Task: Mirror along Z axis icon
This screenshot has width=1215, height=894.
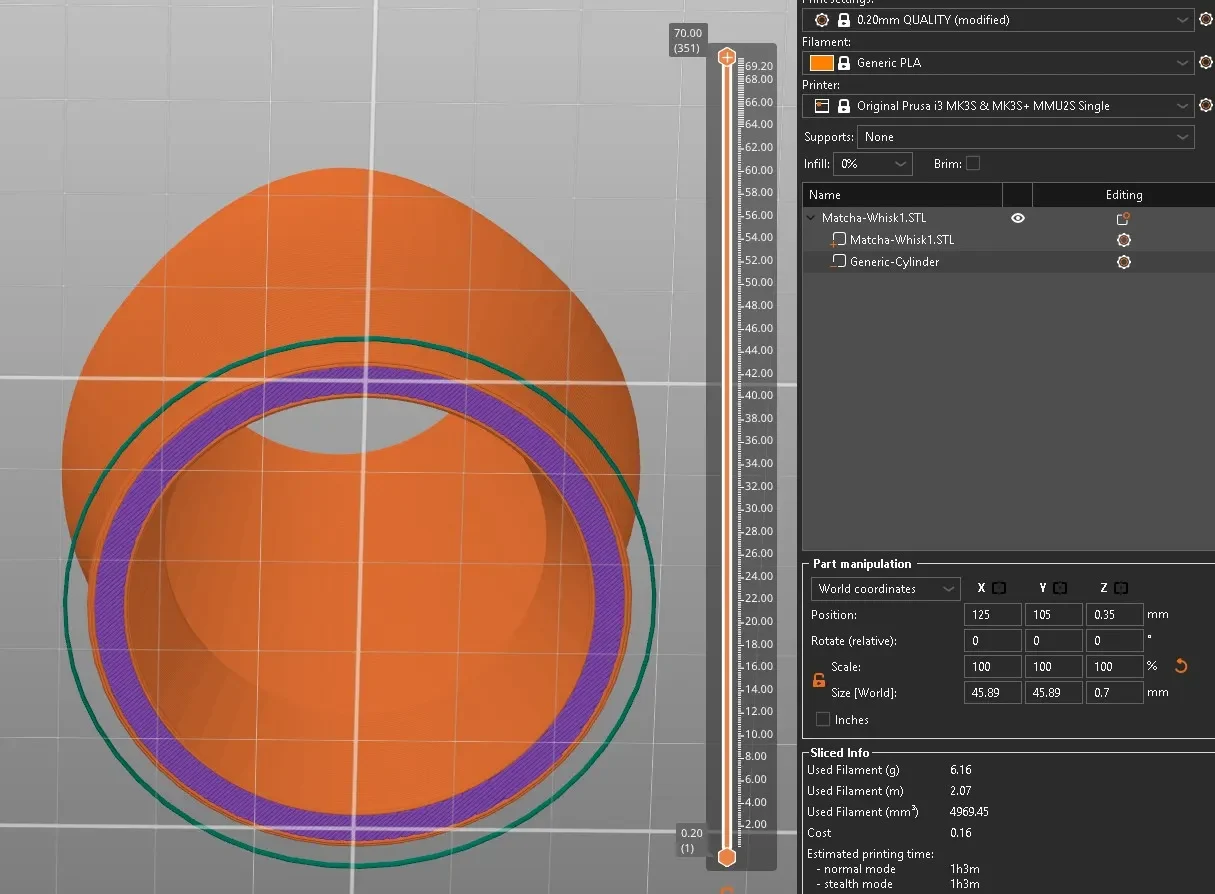Action: [1121, 588]
